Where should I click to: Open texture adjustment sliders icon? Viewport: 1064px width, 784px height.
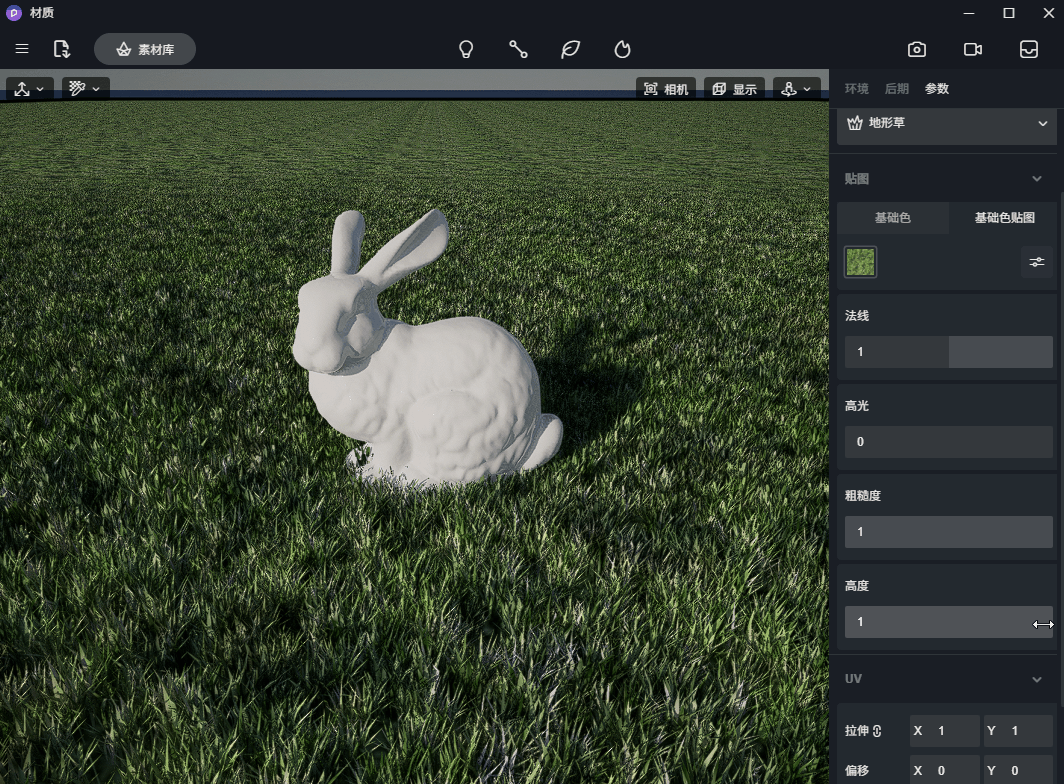[x=1037, y=262]
